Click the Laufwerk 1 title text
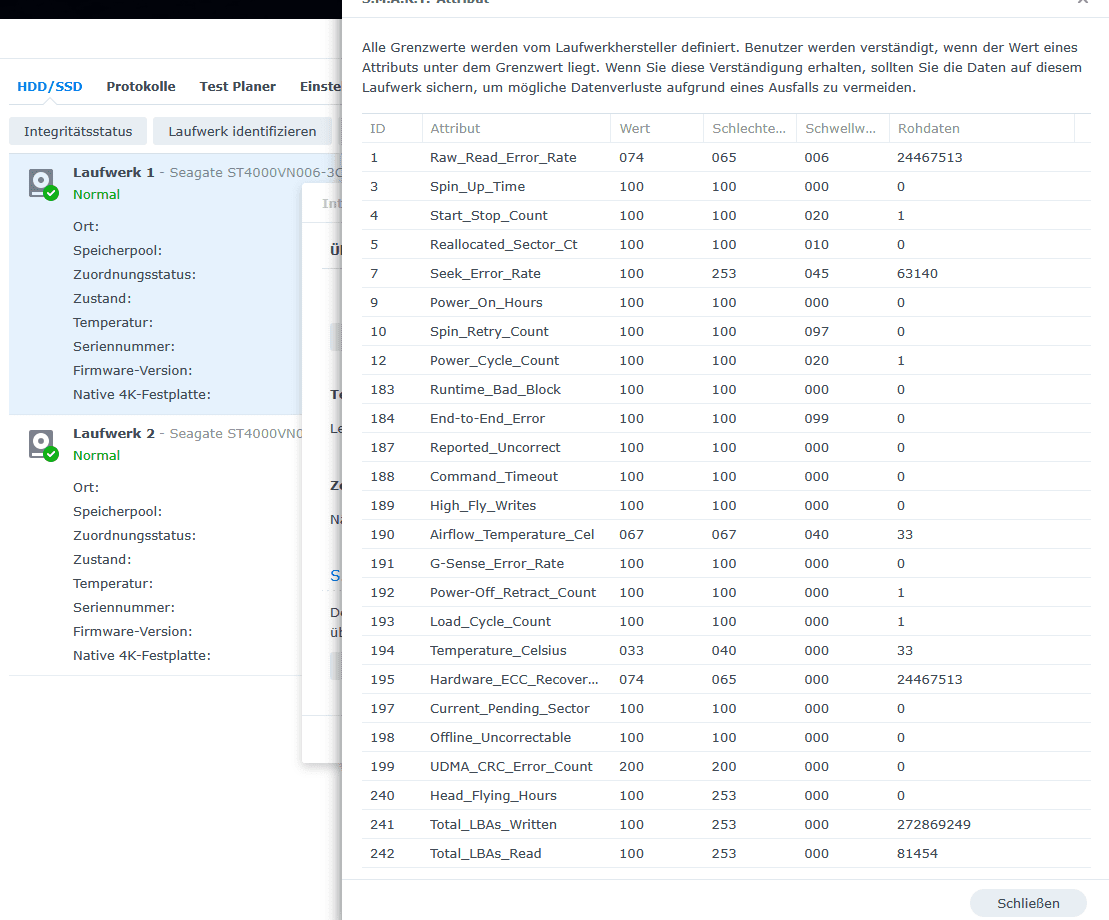This screenshot has height=920, width=1109. (x=113, y=173)
